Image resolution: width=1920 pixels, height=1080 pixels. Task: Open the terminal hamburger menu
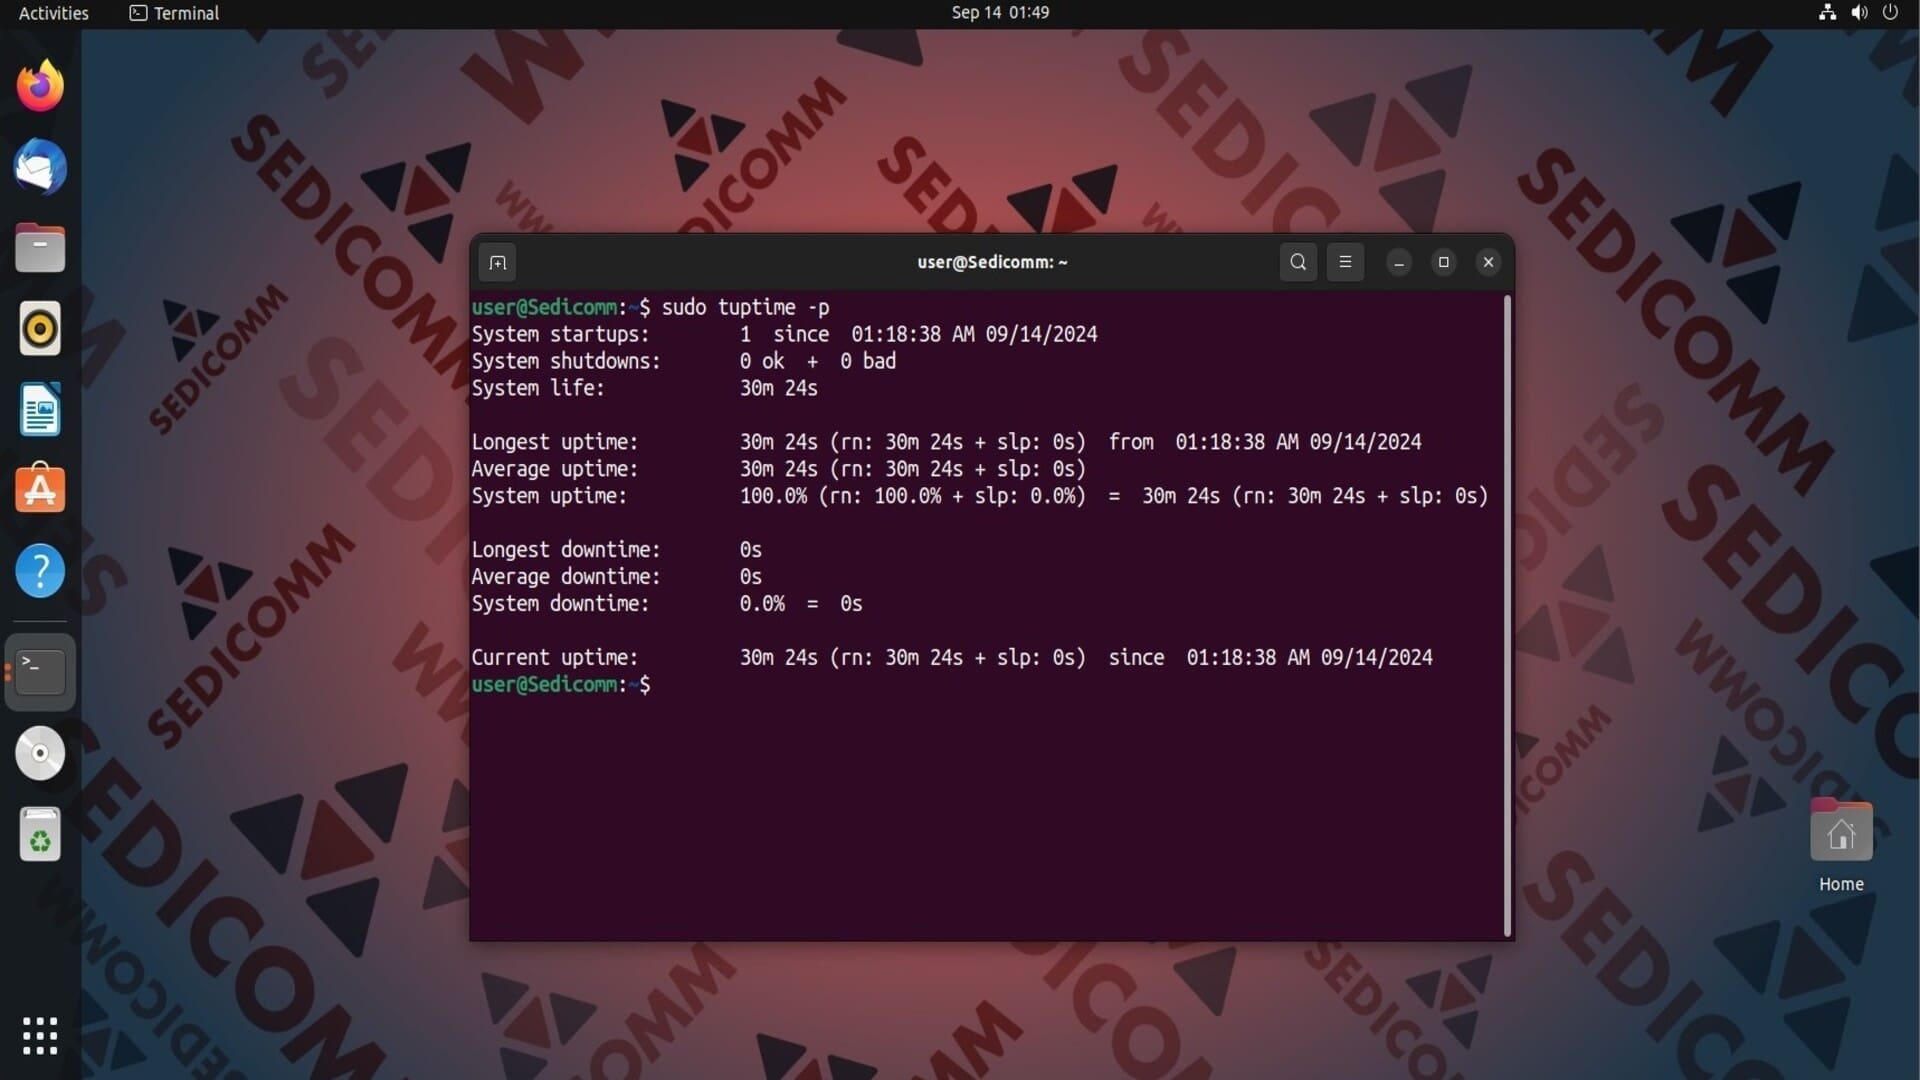(1345, 262)
